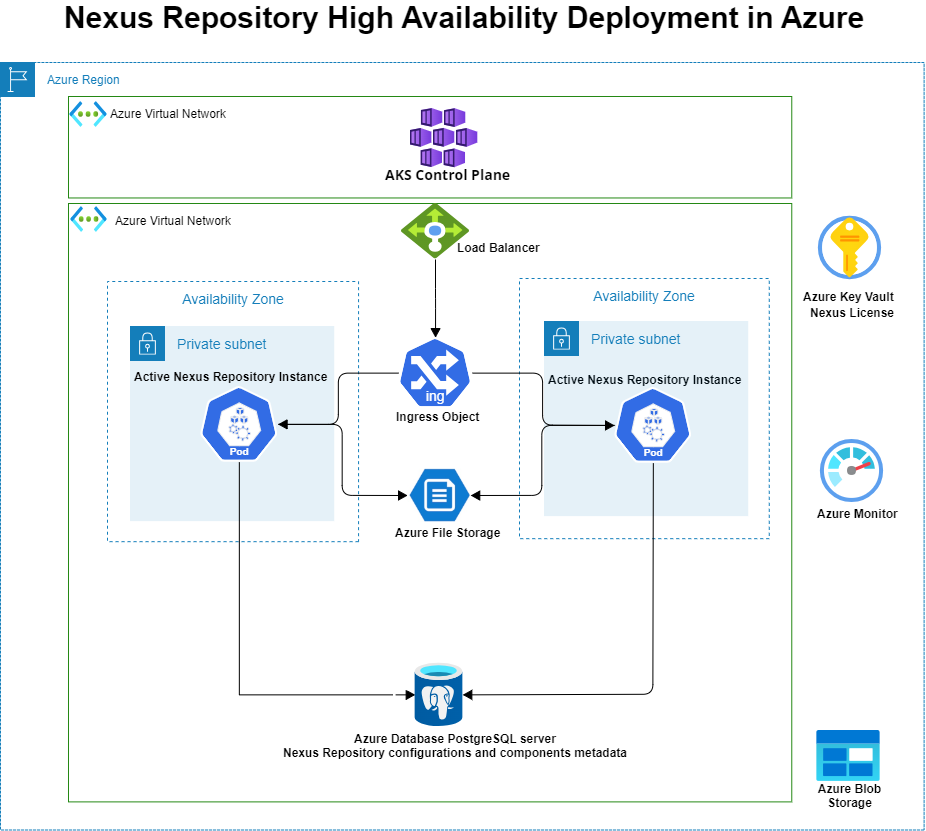Viewport: 926px width, 831px height.
Task: Click the Azure Key Vault label
Action: [848, 296]
